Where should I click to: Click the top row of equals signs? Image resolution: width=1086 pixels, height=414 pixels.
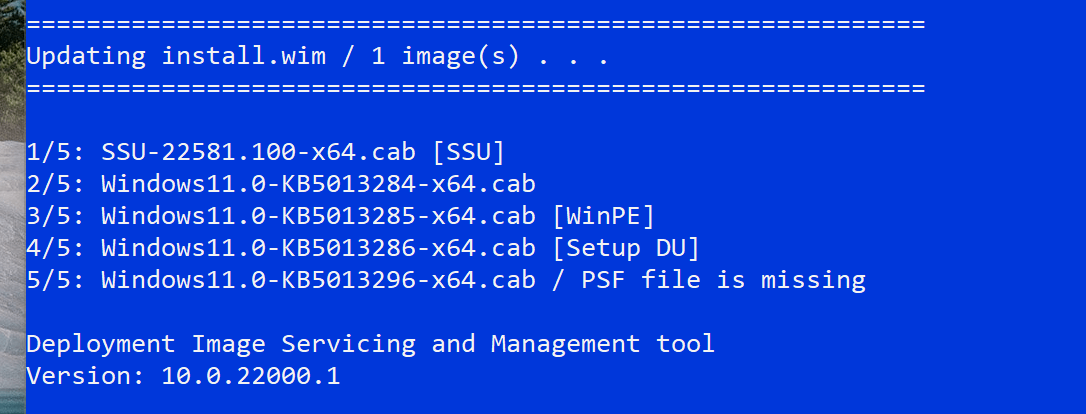pyautogui.click(x=476, y=25)
